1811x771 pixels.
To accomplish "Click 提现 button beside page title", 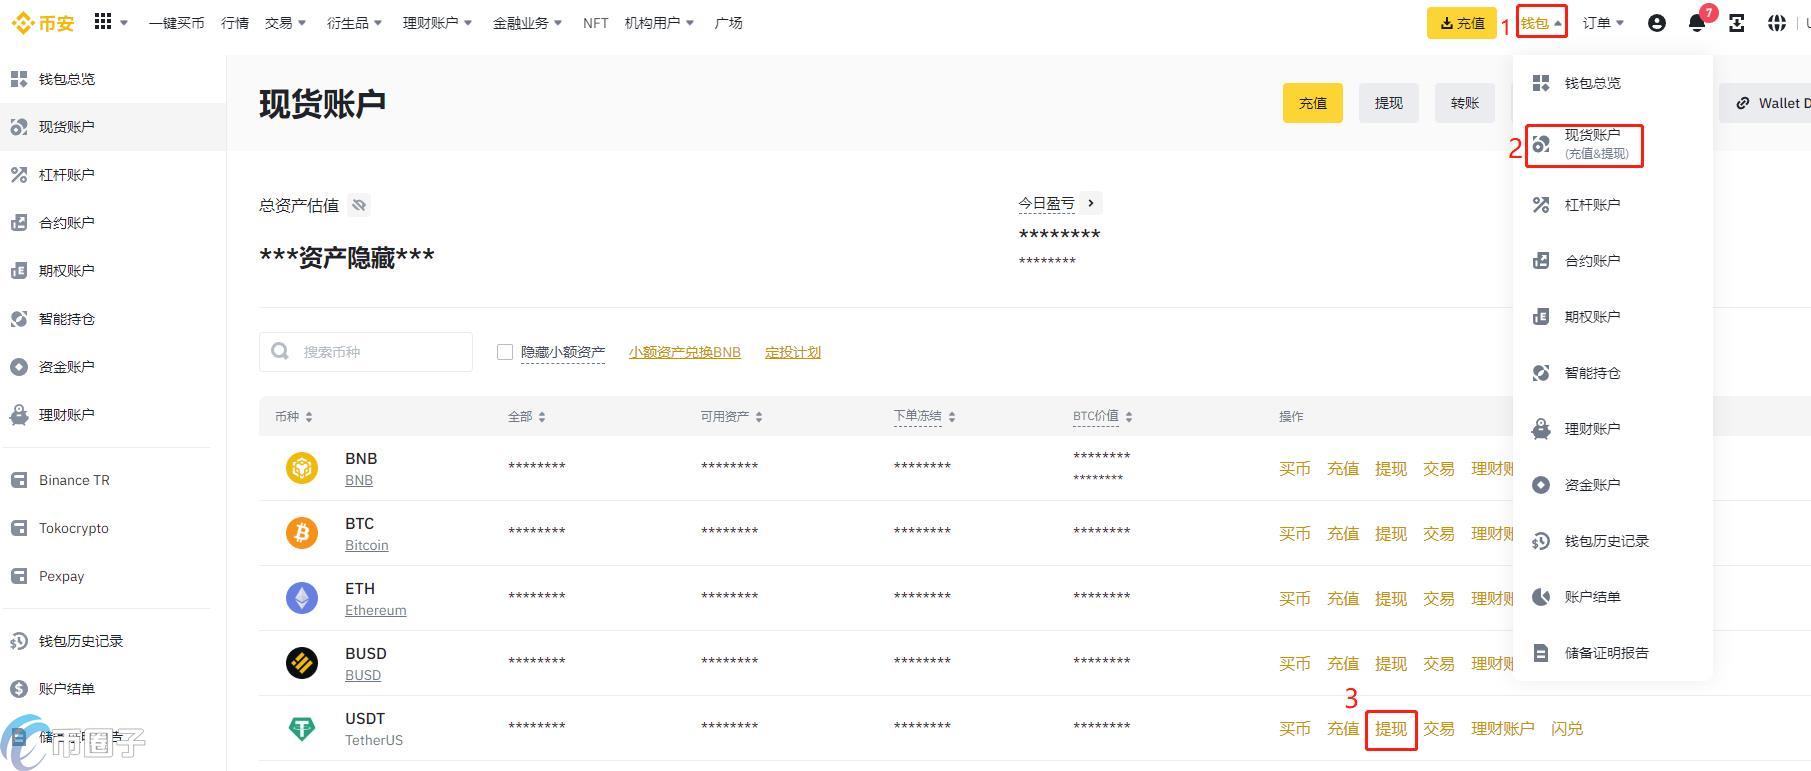I will pyautogui.click(x=1389, y=103).
